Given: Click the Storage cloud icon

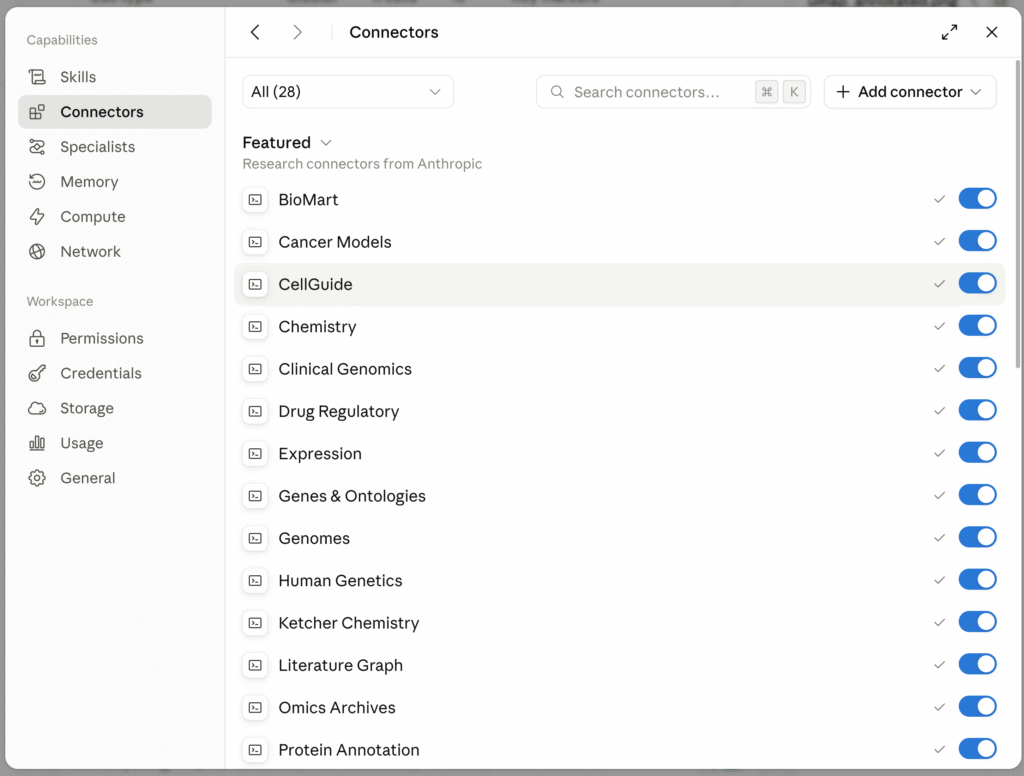Looking at the screenshot, I should [x=37, y=408].
